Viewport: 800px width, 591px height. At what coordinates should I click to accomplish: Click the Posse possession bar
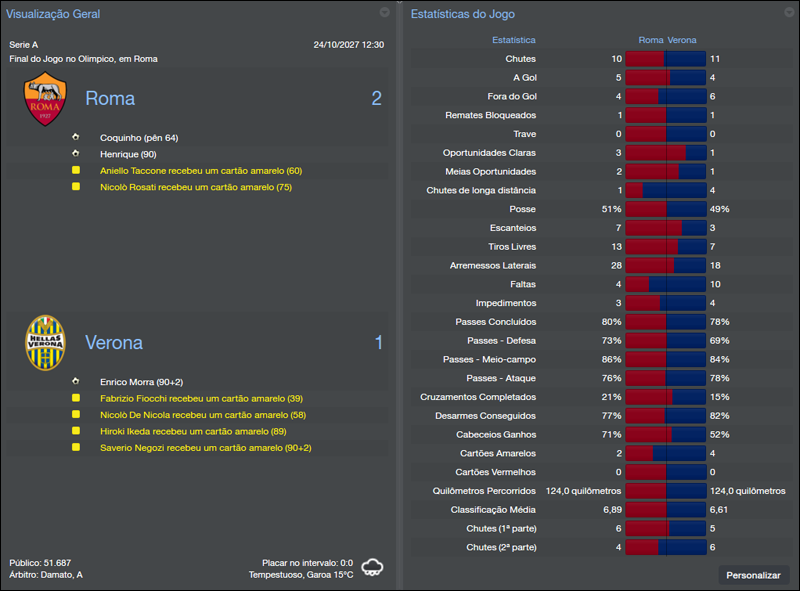coord(665,209)
